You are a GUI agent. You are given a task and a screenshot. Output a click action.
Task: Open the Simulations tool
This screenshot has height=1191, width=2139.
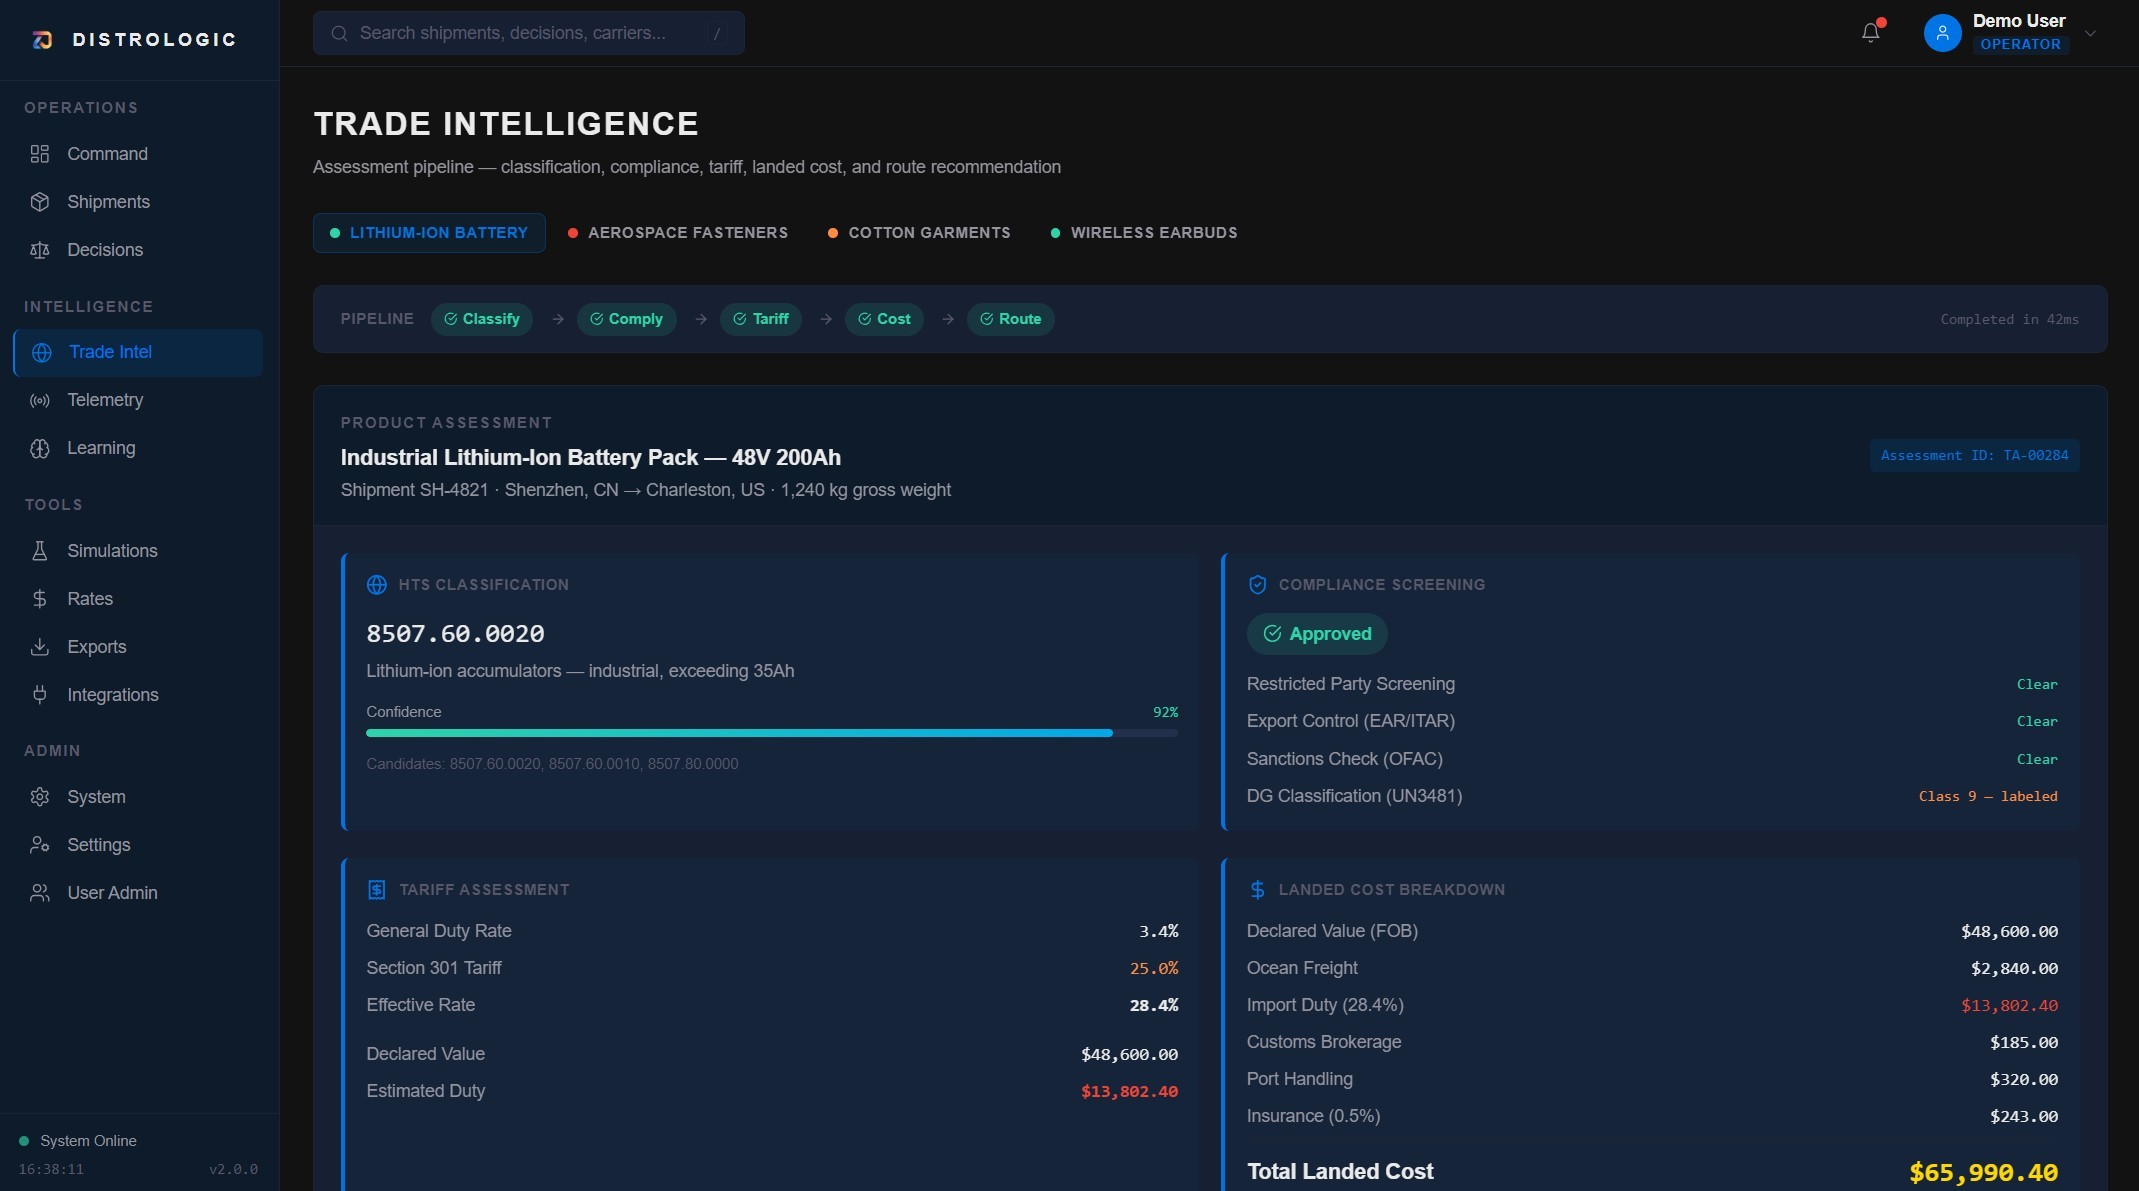[x=138, y=551]
